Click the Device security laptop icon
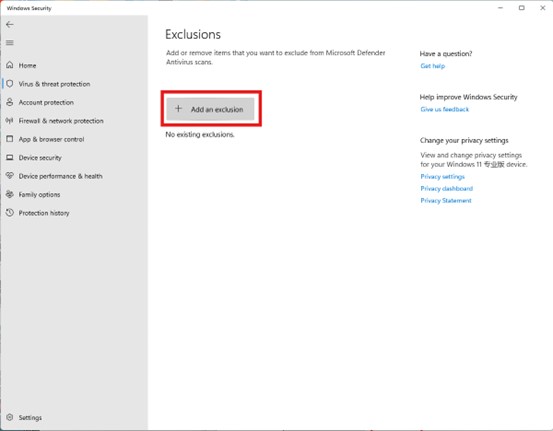 (x=10, y=157)
